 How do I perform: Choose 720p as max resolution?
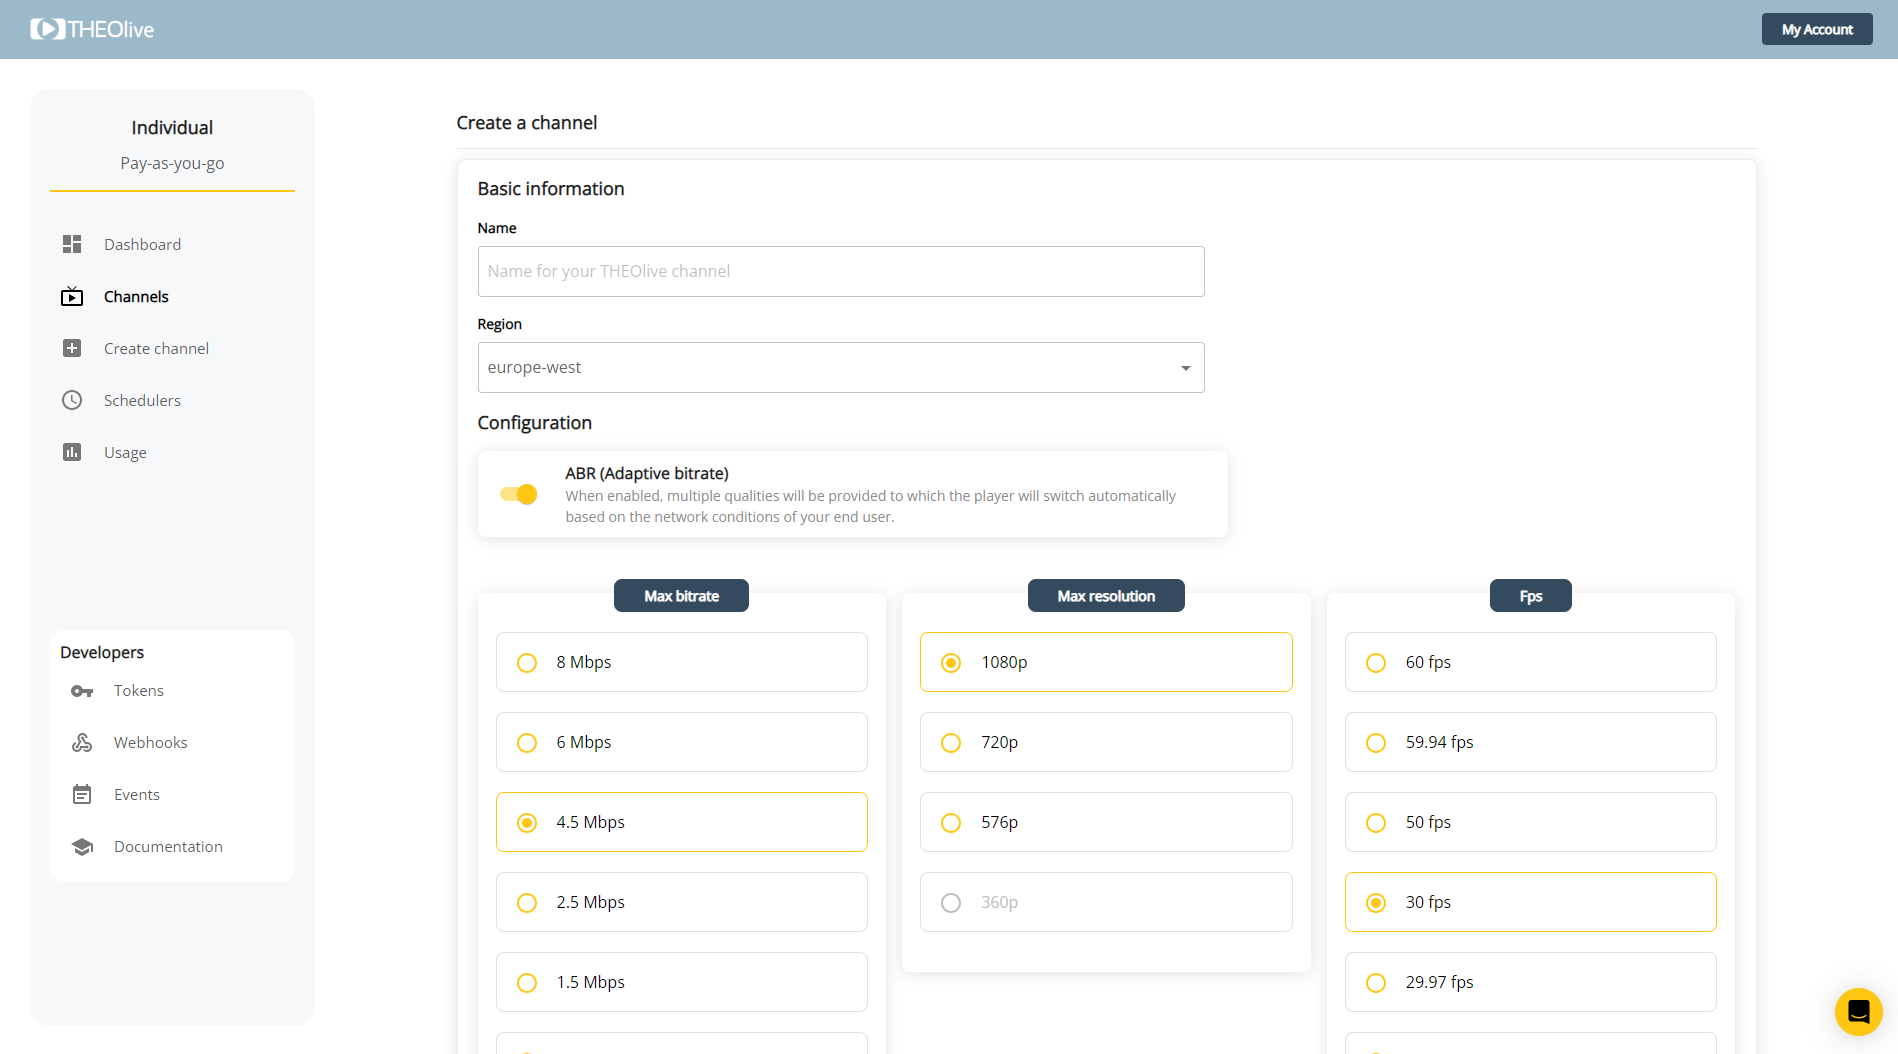click(951, 742)
